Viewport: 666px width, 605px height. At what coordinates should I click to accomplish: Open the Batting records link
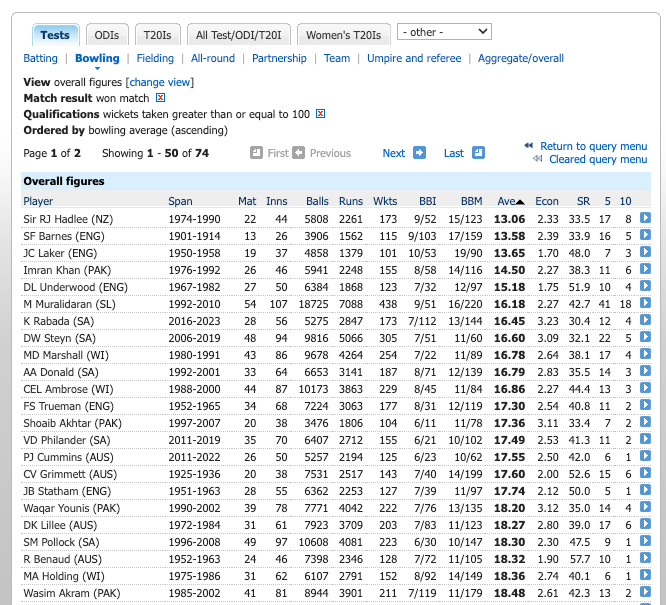40,58
